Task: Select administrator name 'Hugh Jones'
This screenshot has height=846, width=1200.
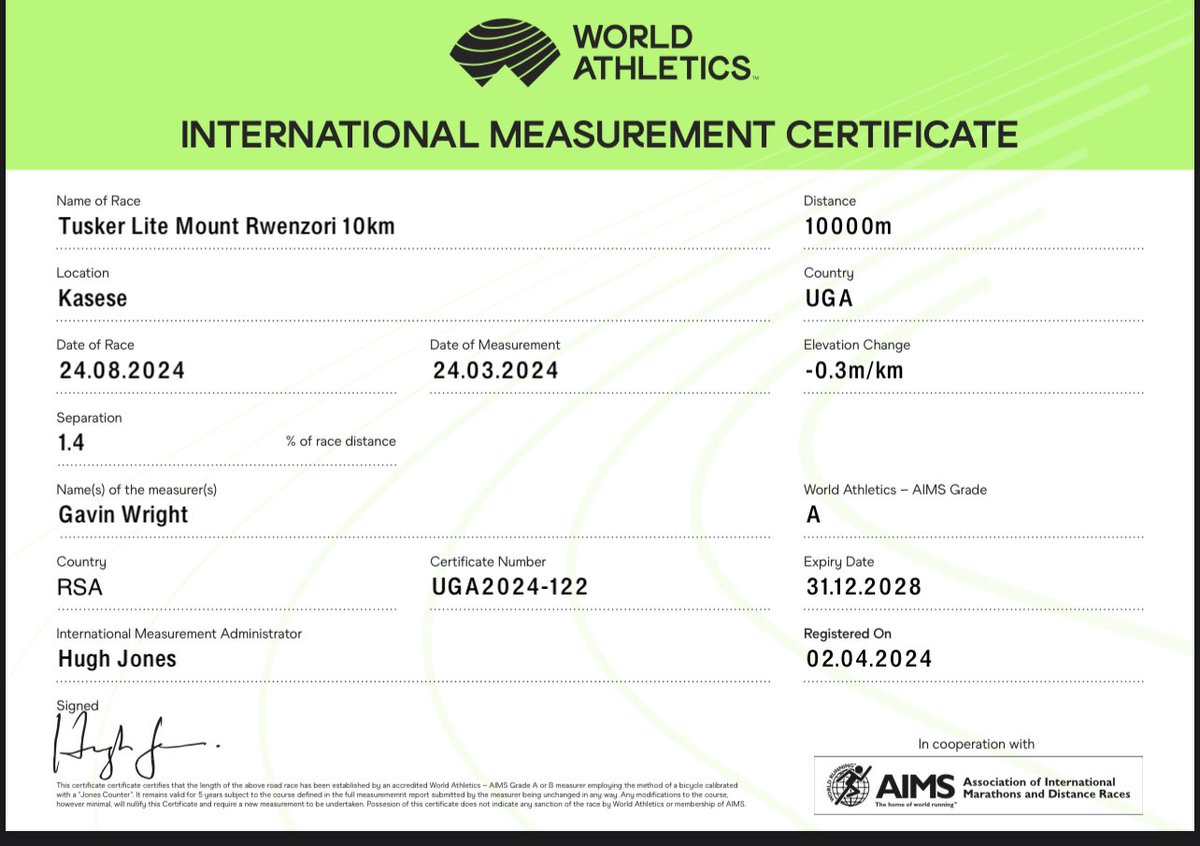Action: tap(116, 658)
